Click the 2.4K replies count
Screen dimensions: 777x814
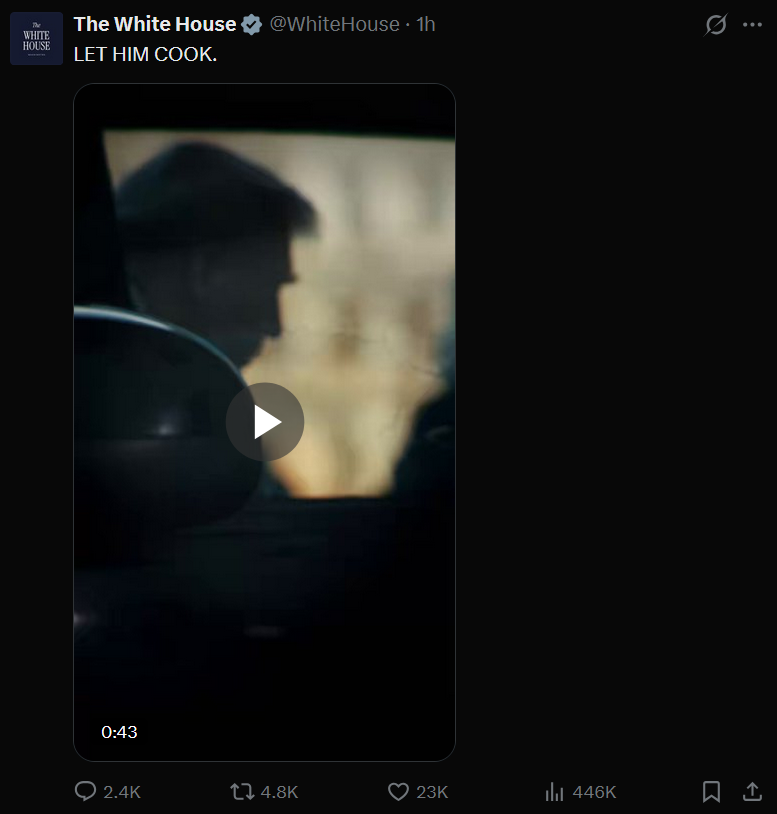122,792
